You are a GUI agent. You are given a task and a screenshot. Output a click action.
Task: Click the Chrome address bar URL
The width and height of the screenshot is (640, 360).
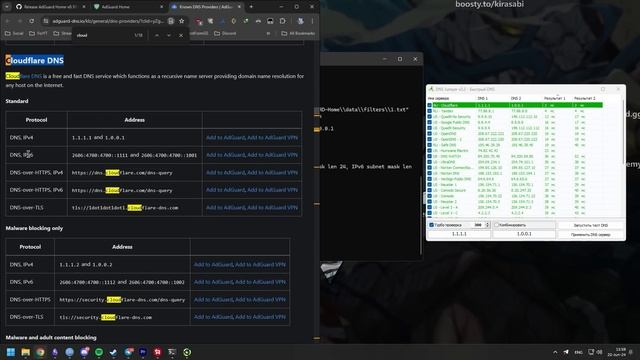tap(108, 21)
